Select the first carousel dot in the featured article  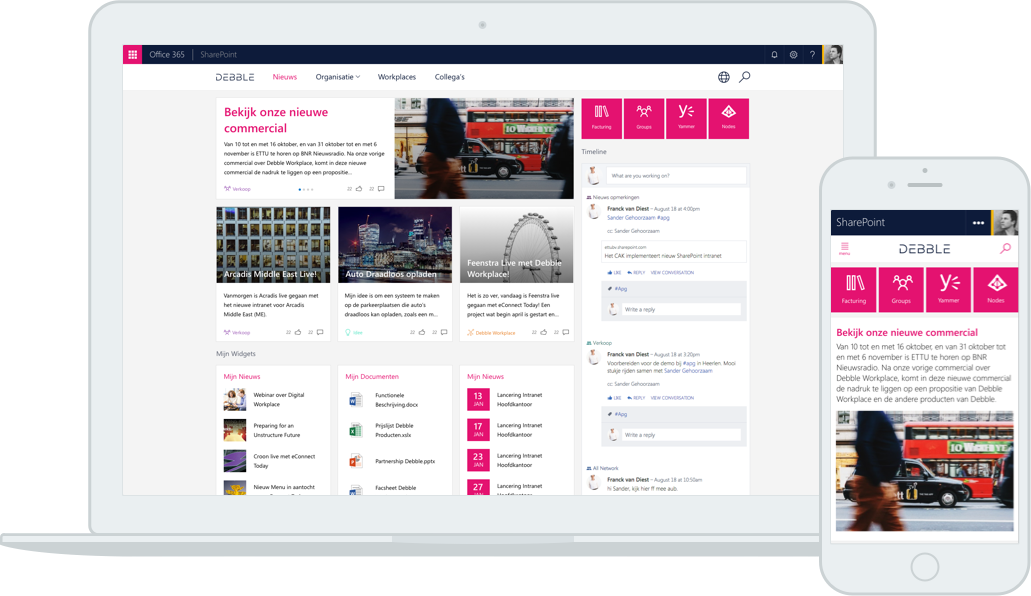300,189
